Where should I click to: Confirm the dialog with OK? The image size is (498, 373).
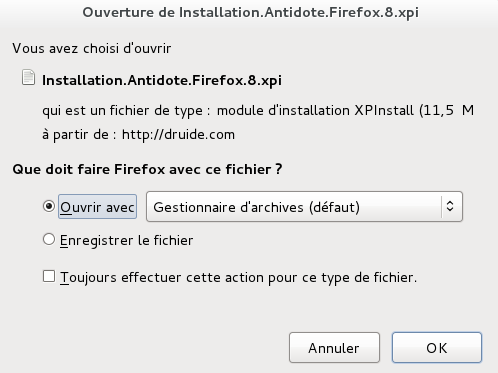pyautogui.click(x=437, y=348)
